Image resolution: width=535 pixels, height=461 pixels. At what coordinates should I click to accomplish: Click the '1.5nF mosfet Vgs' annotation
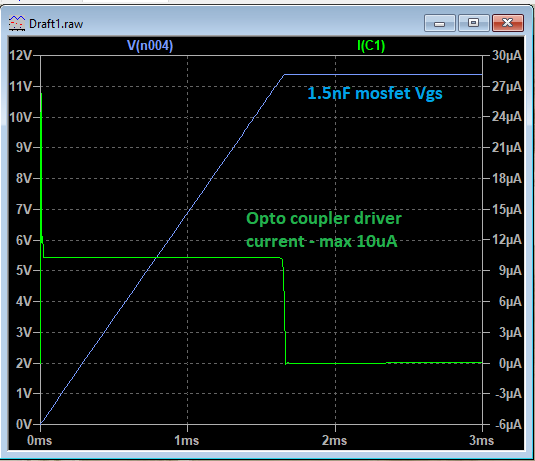[375, 93]
